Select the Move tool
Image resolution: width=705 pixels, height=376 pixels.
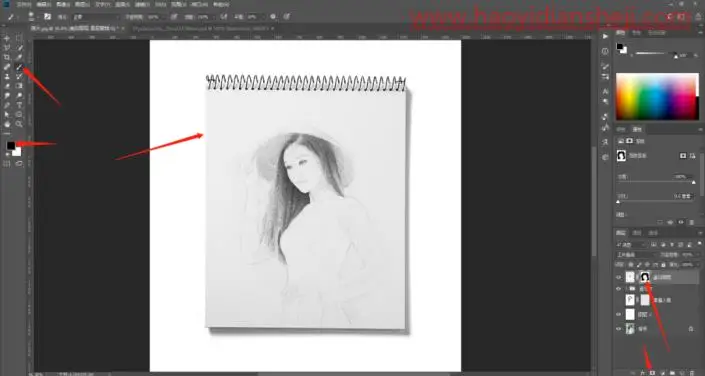(x=7, y=38)
